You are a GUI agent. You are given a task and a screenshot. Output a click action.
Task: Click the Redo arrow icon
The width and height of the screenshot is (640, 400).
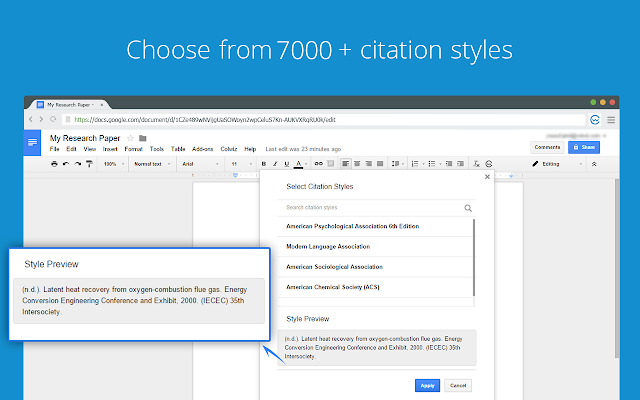click(x=78, y=164)
